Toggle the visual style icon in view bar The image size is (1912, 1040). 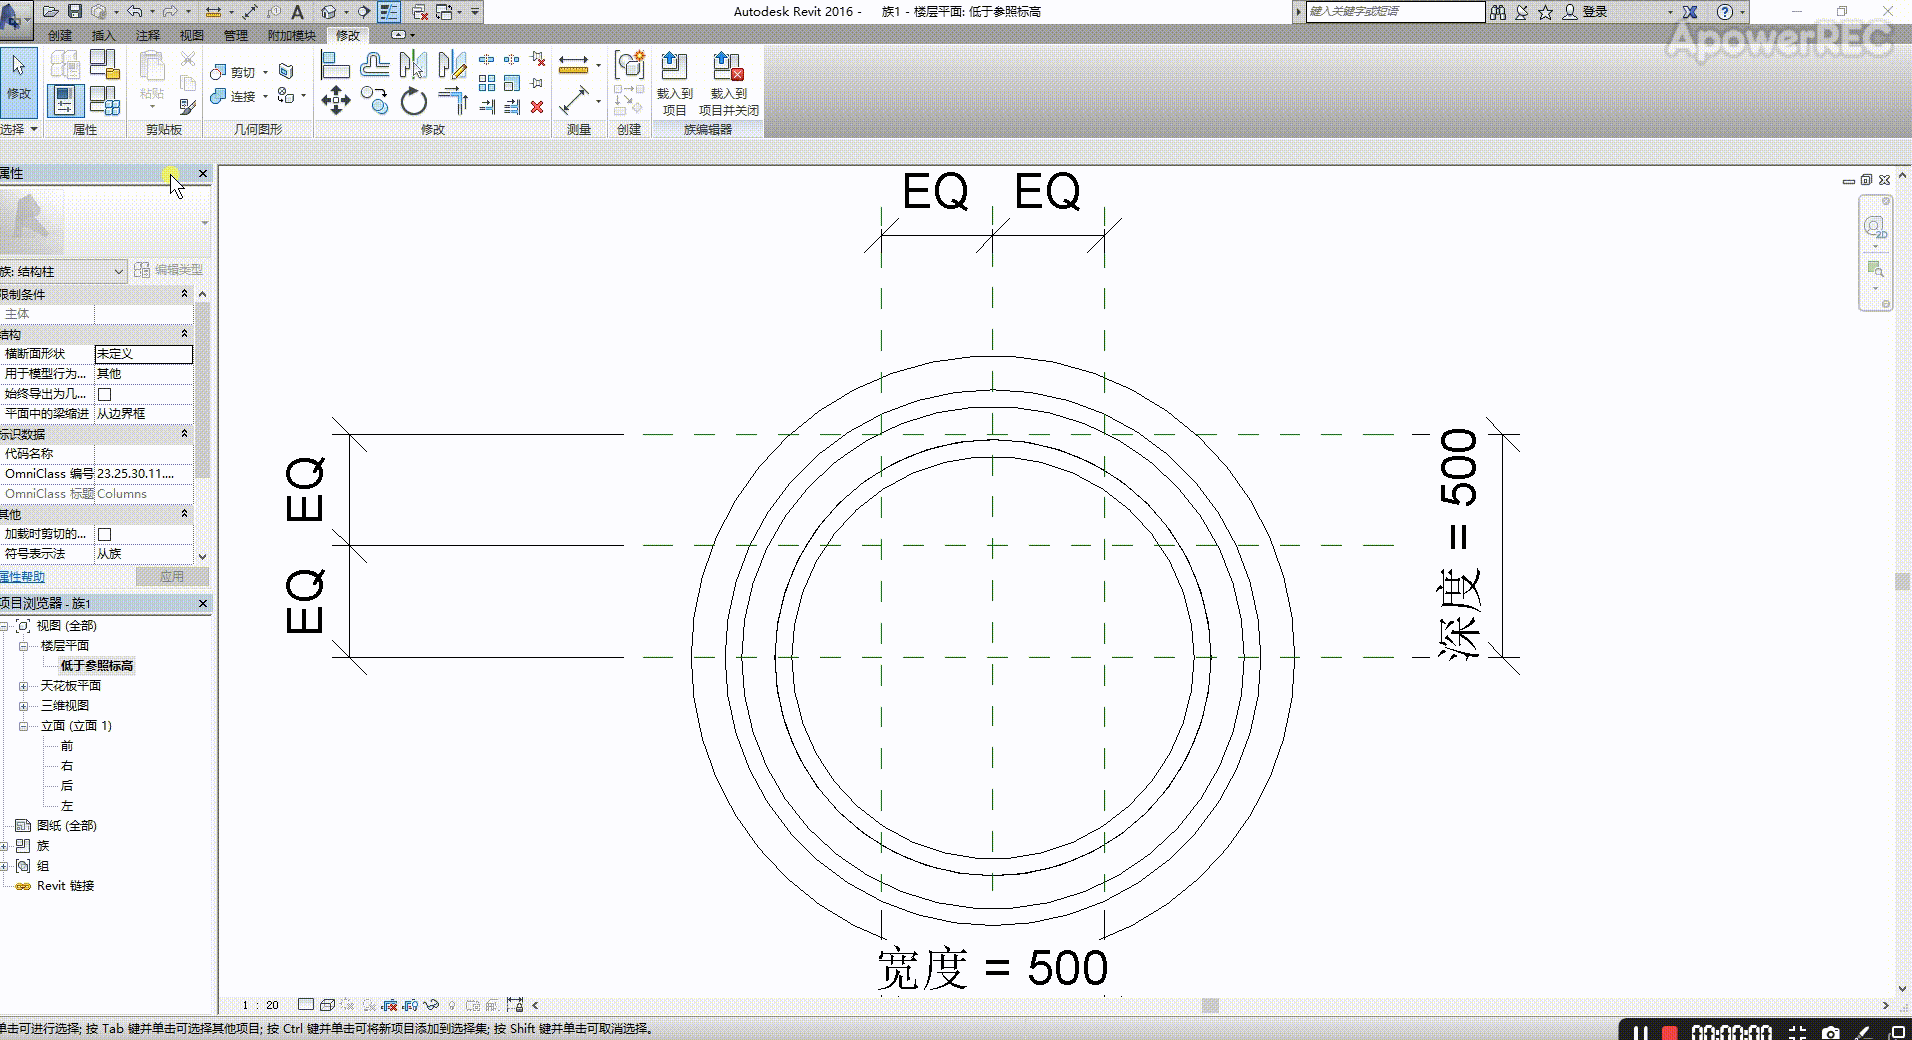pyautogui.click(x=326, y=1005)
